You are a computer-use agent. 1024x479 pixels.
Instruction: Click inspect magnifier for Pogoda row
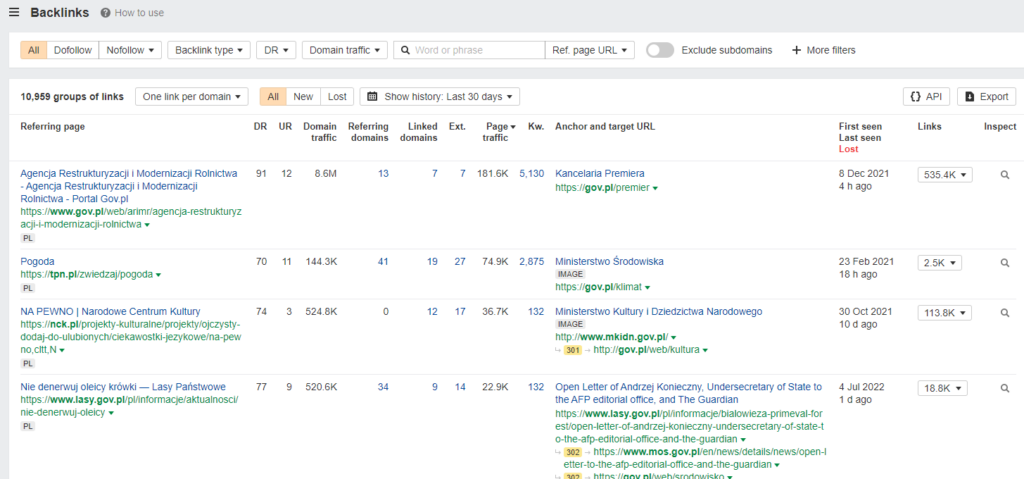point(1005,263)
